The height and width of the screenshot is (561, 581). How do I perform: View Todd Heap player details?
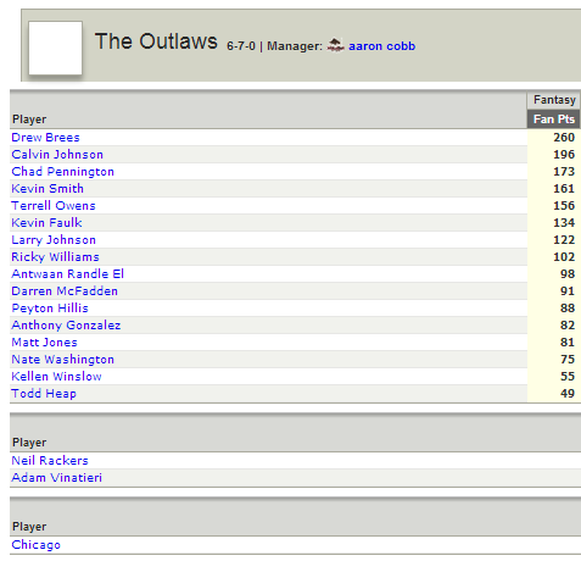(44, 393)
